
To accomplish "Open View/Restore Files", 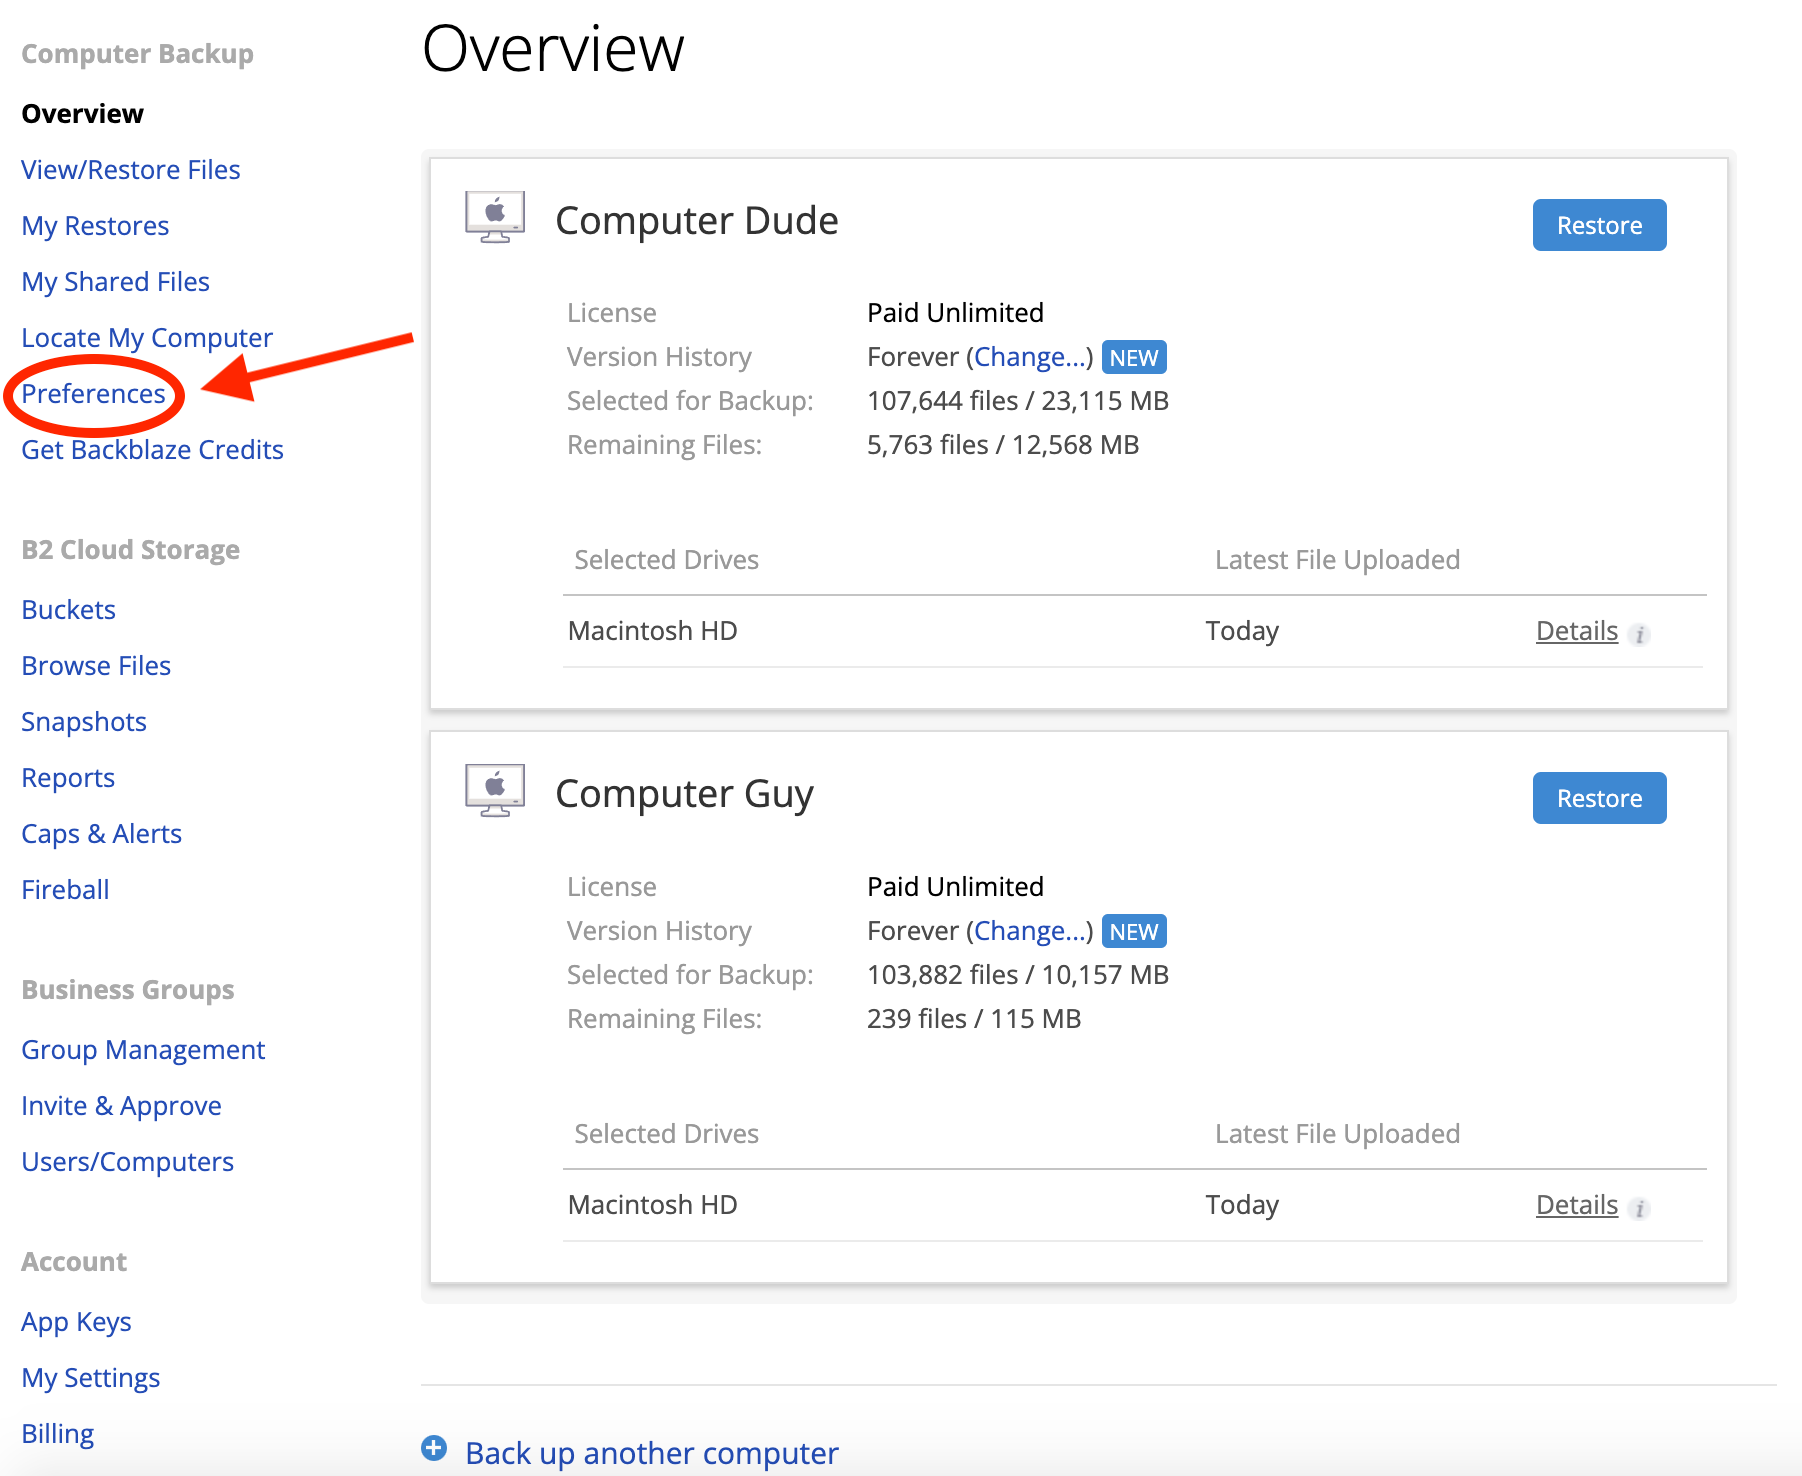I will [131, 170].
